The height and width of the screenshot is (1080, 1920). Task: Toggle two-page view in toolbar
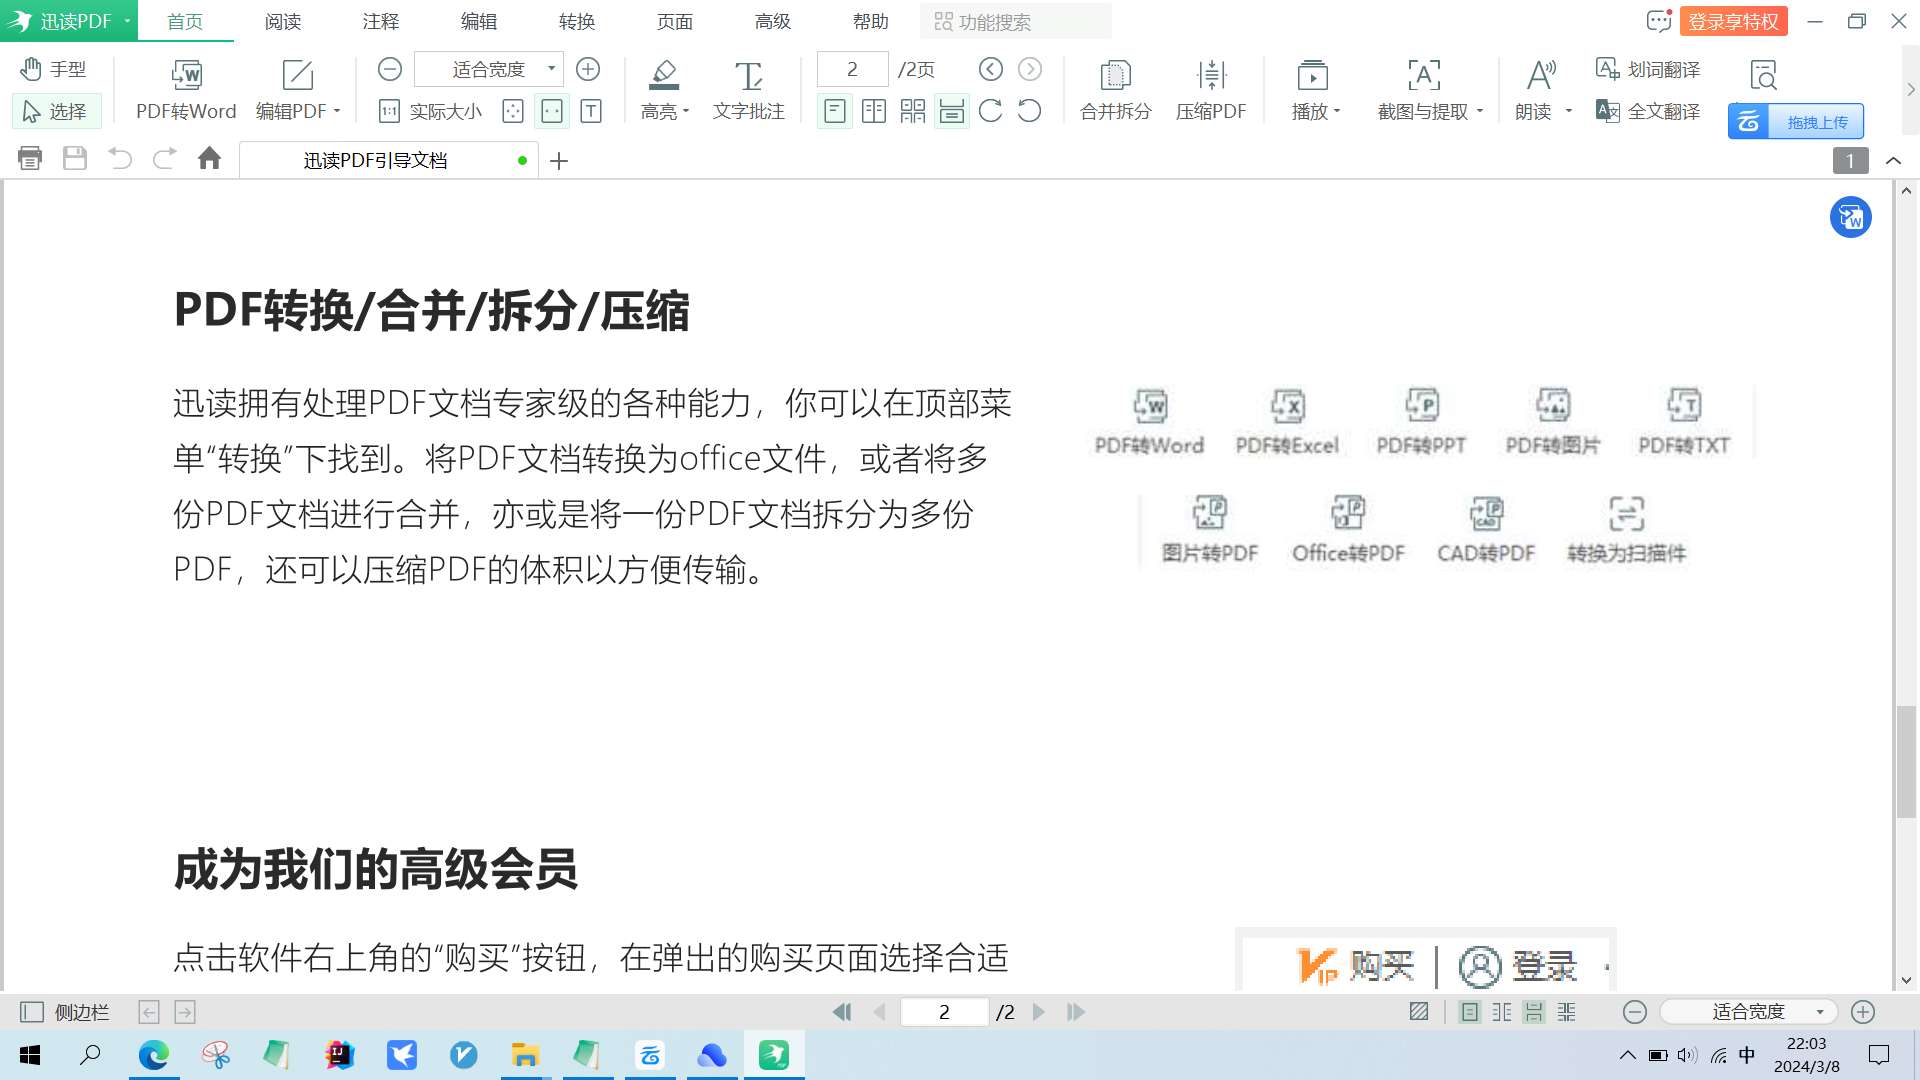tap(874, 111)
